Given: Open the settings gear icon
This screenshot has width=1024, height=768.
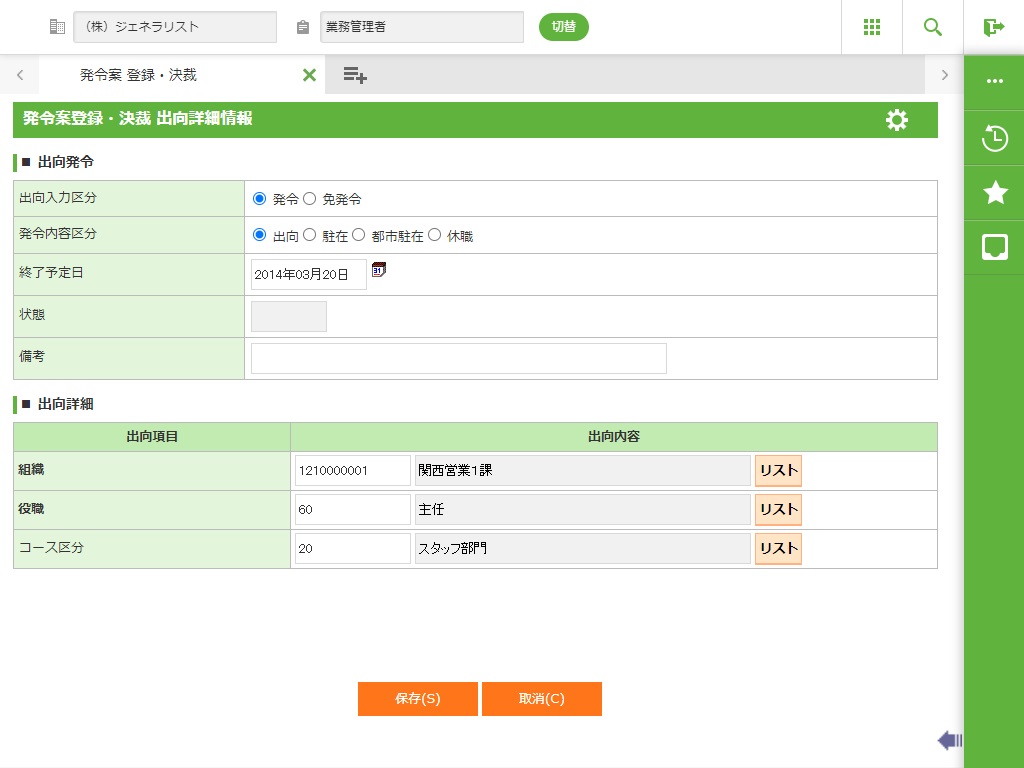Looking at the screenshot, I should click(897, 120).
